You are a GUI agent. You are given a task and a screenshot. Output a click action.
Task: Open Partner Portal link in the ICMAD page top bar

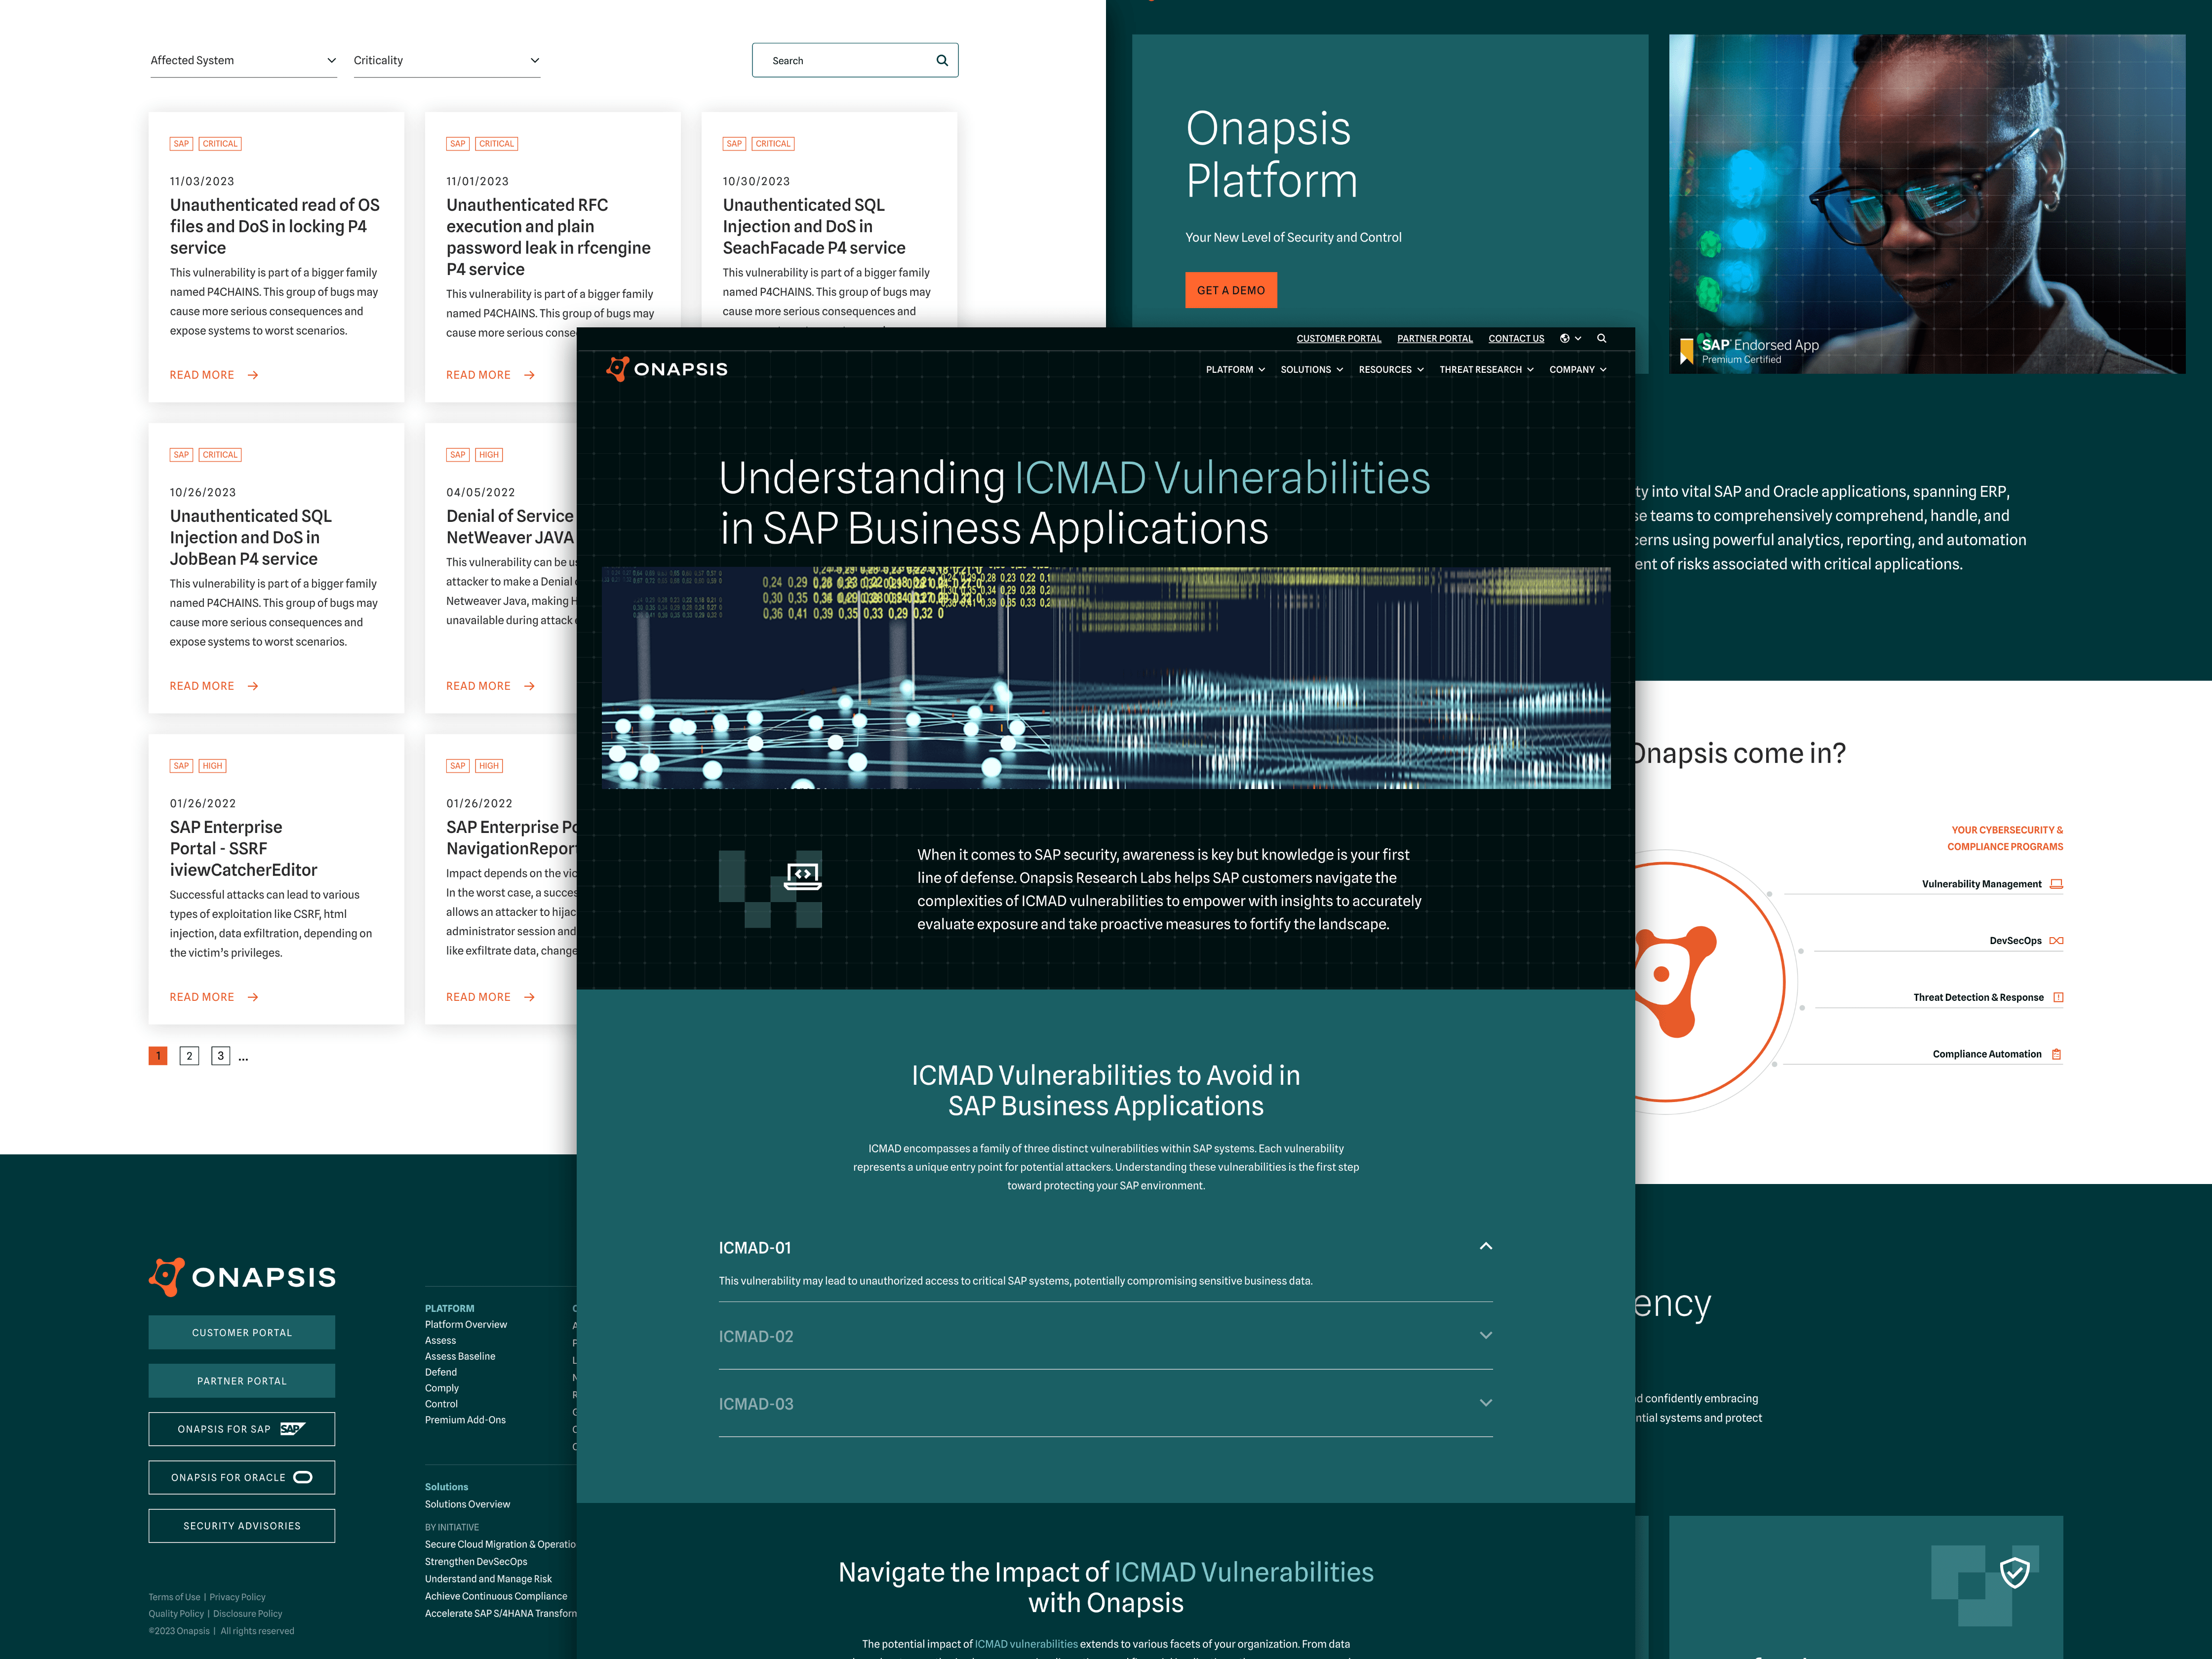pyautogui.click(x=1434, y=339)
